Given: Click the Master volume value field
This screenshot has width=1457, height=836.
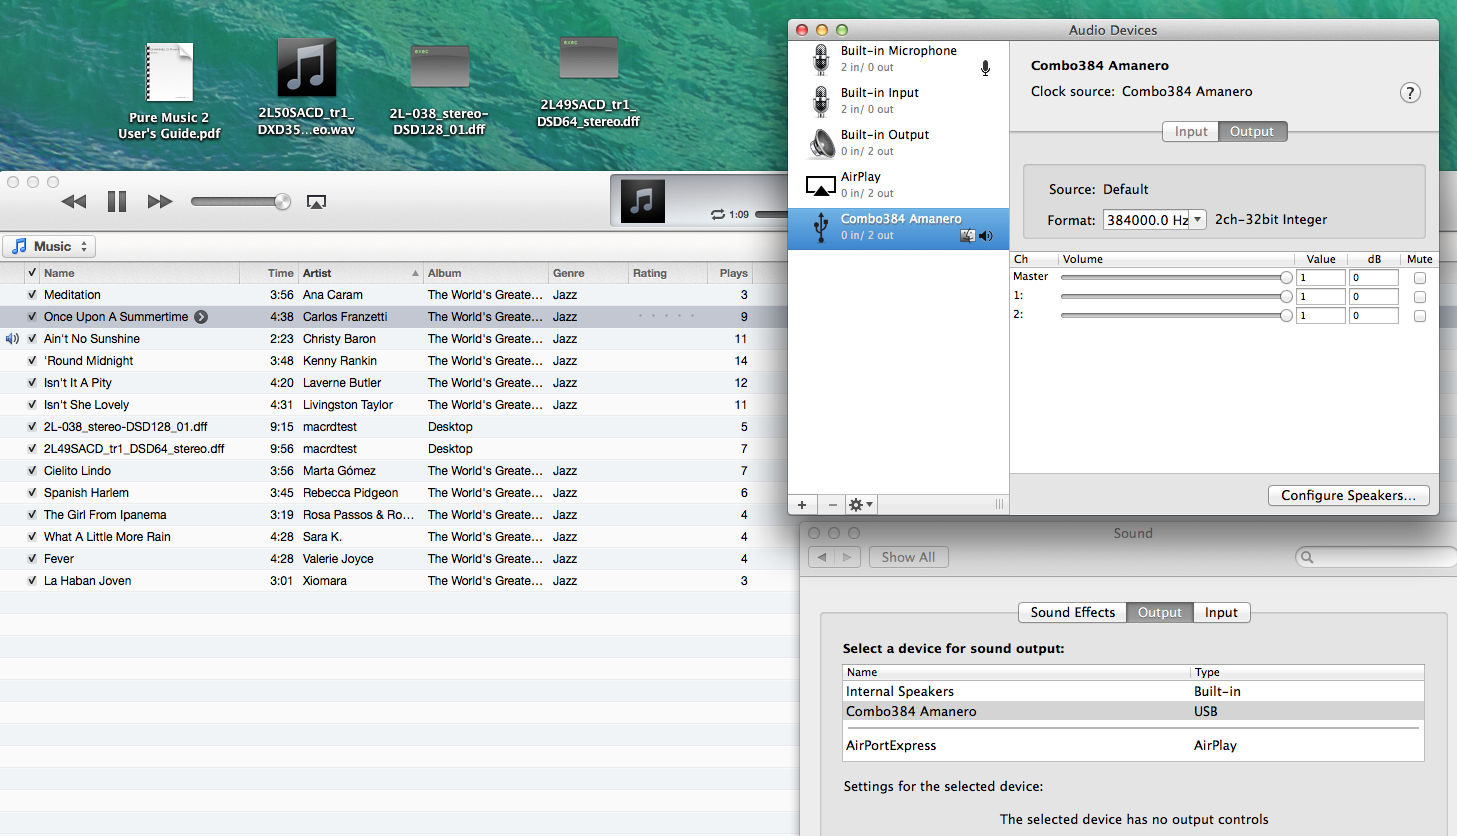Looking at the screenshot, I should click(x=1320, y=278).
